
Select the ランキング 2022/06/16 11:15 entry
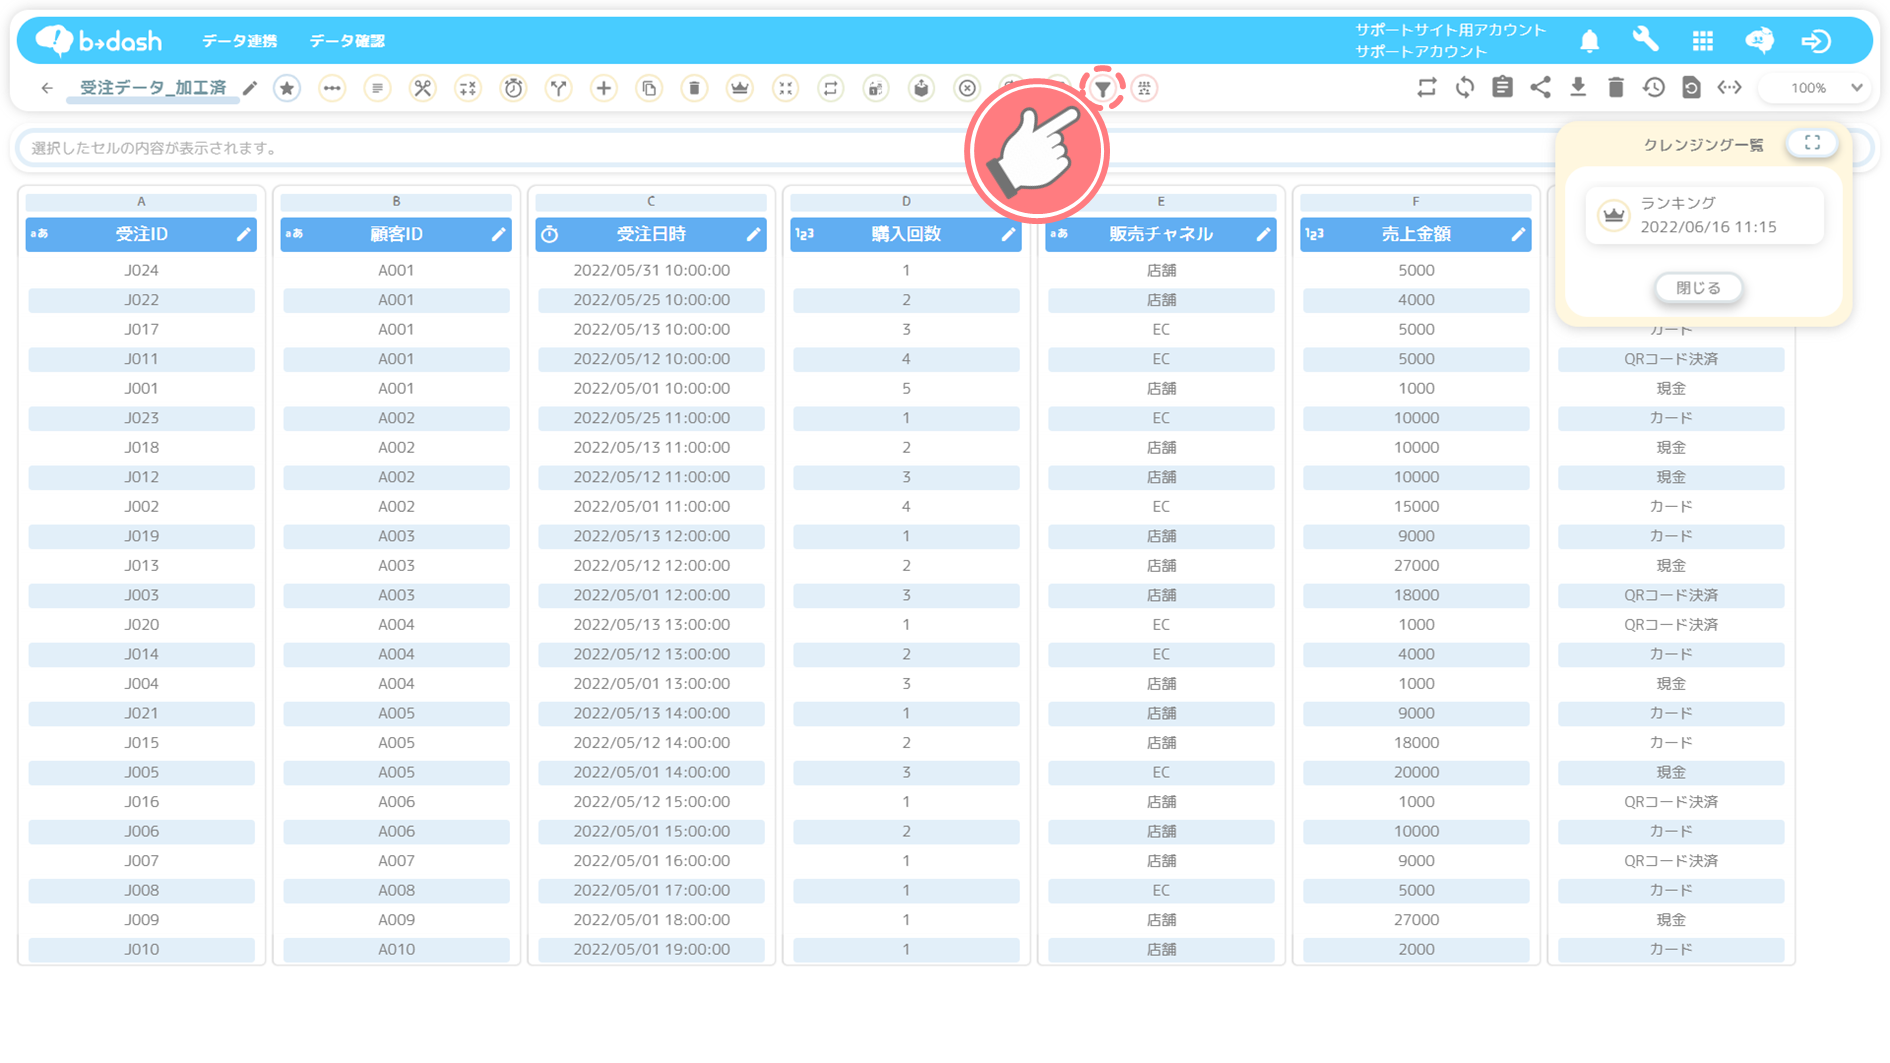tap(1705, 215)
